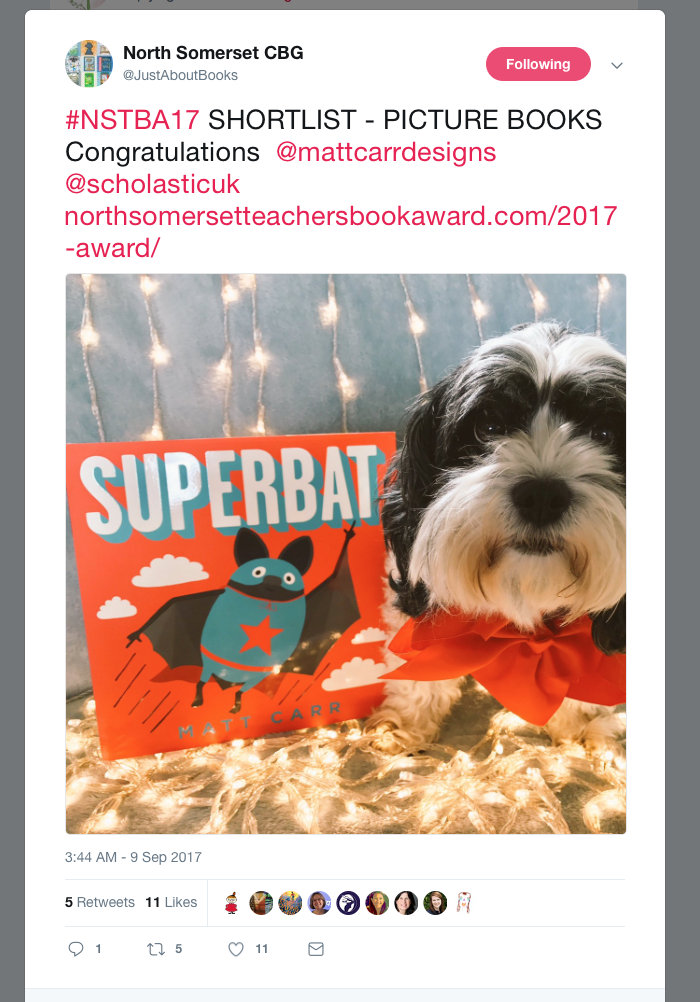View the 11 Likes list
Screen dimensions: 700x1002
point(171,902)
